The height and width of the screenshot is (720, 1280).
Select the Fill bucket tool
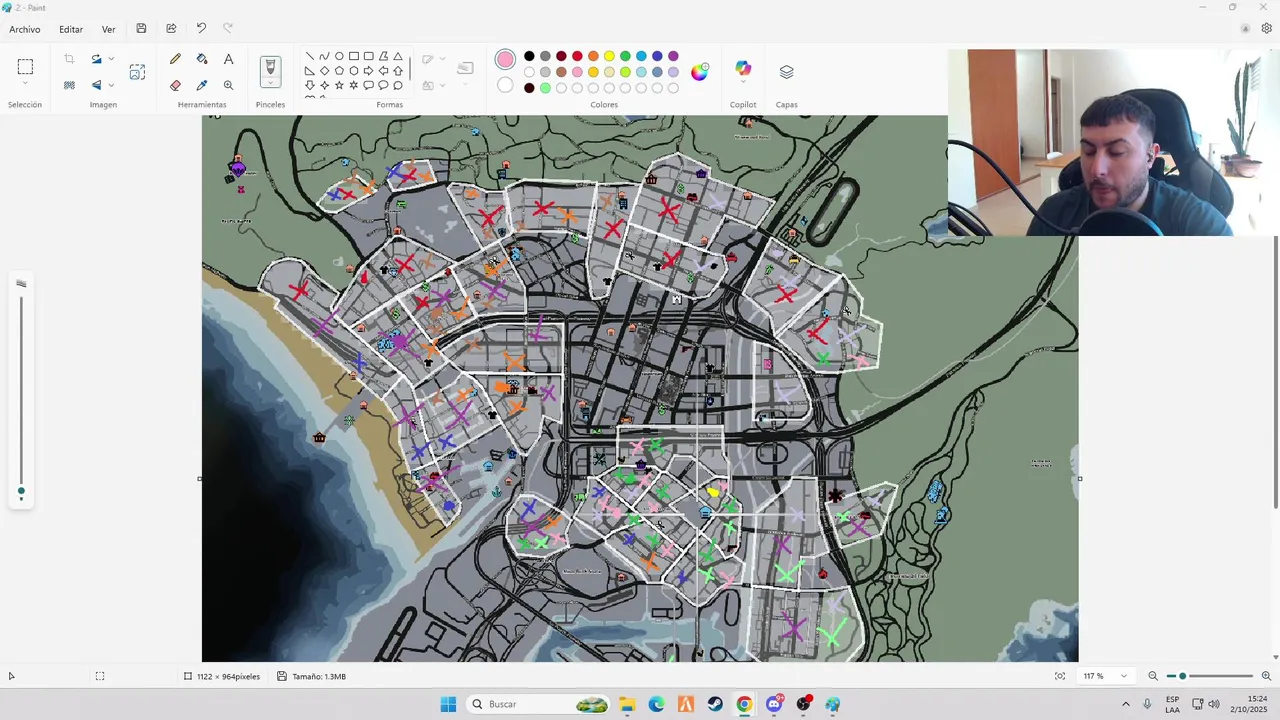(x=202, y=59)
